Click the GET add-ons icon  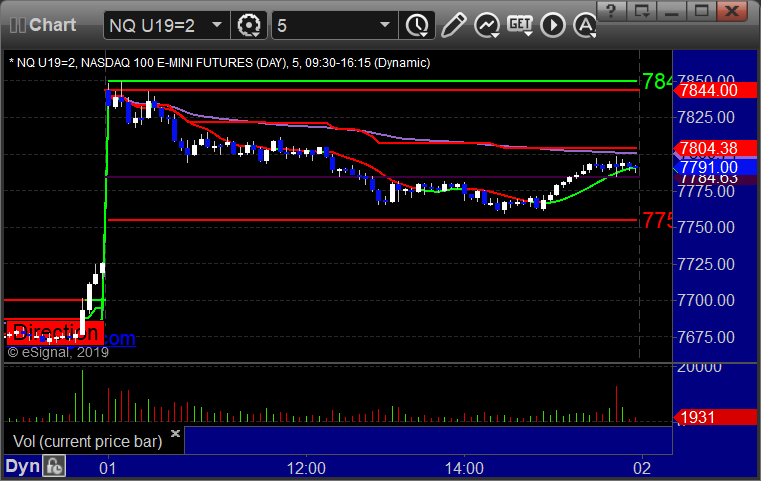pos(520,25)
